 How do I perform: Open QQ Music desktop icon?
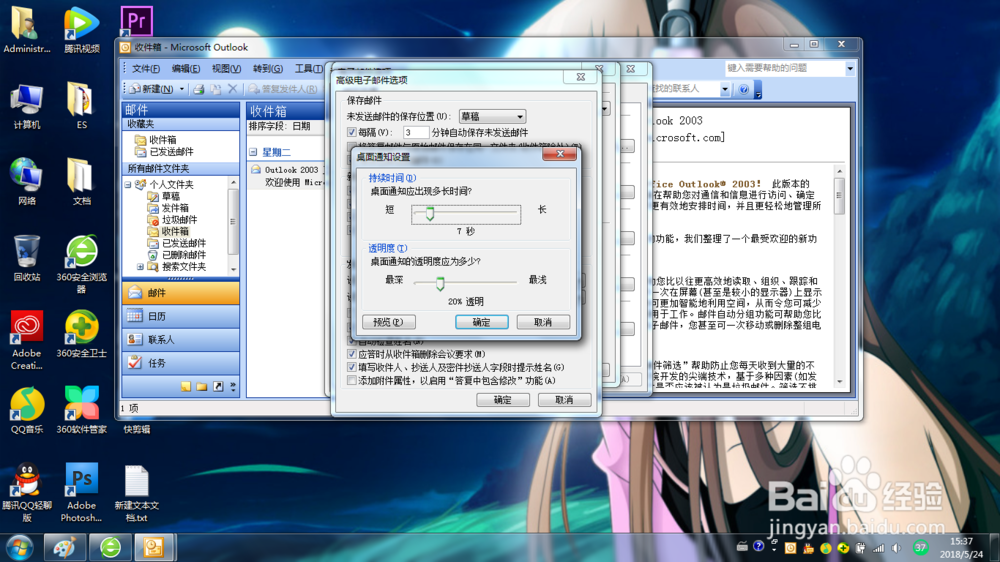(27, 410)
